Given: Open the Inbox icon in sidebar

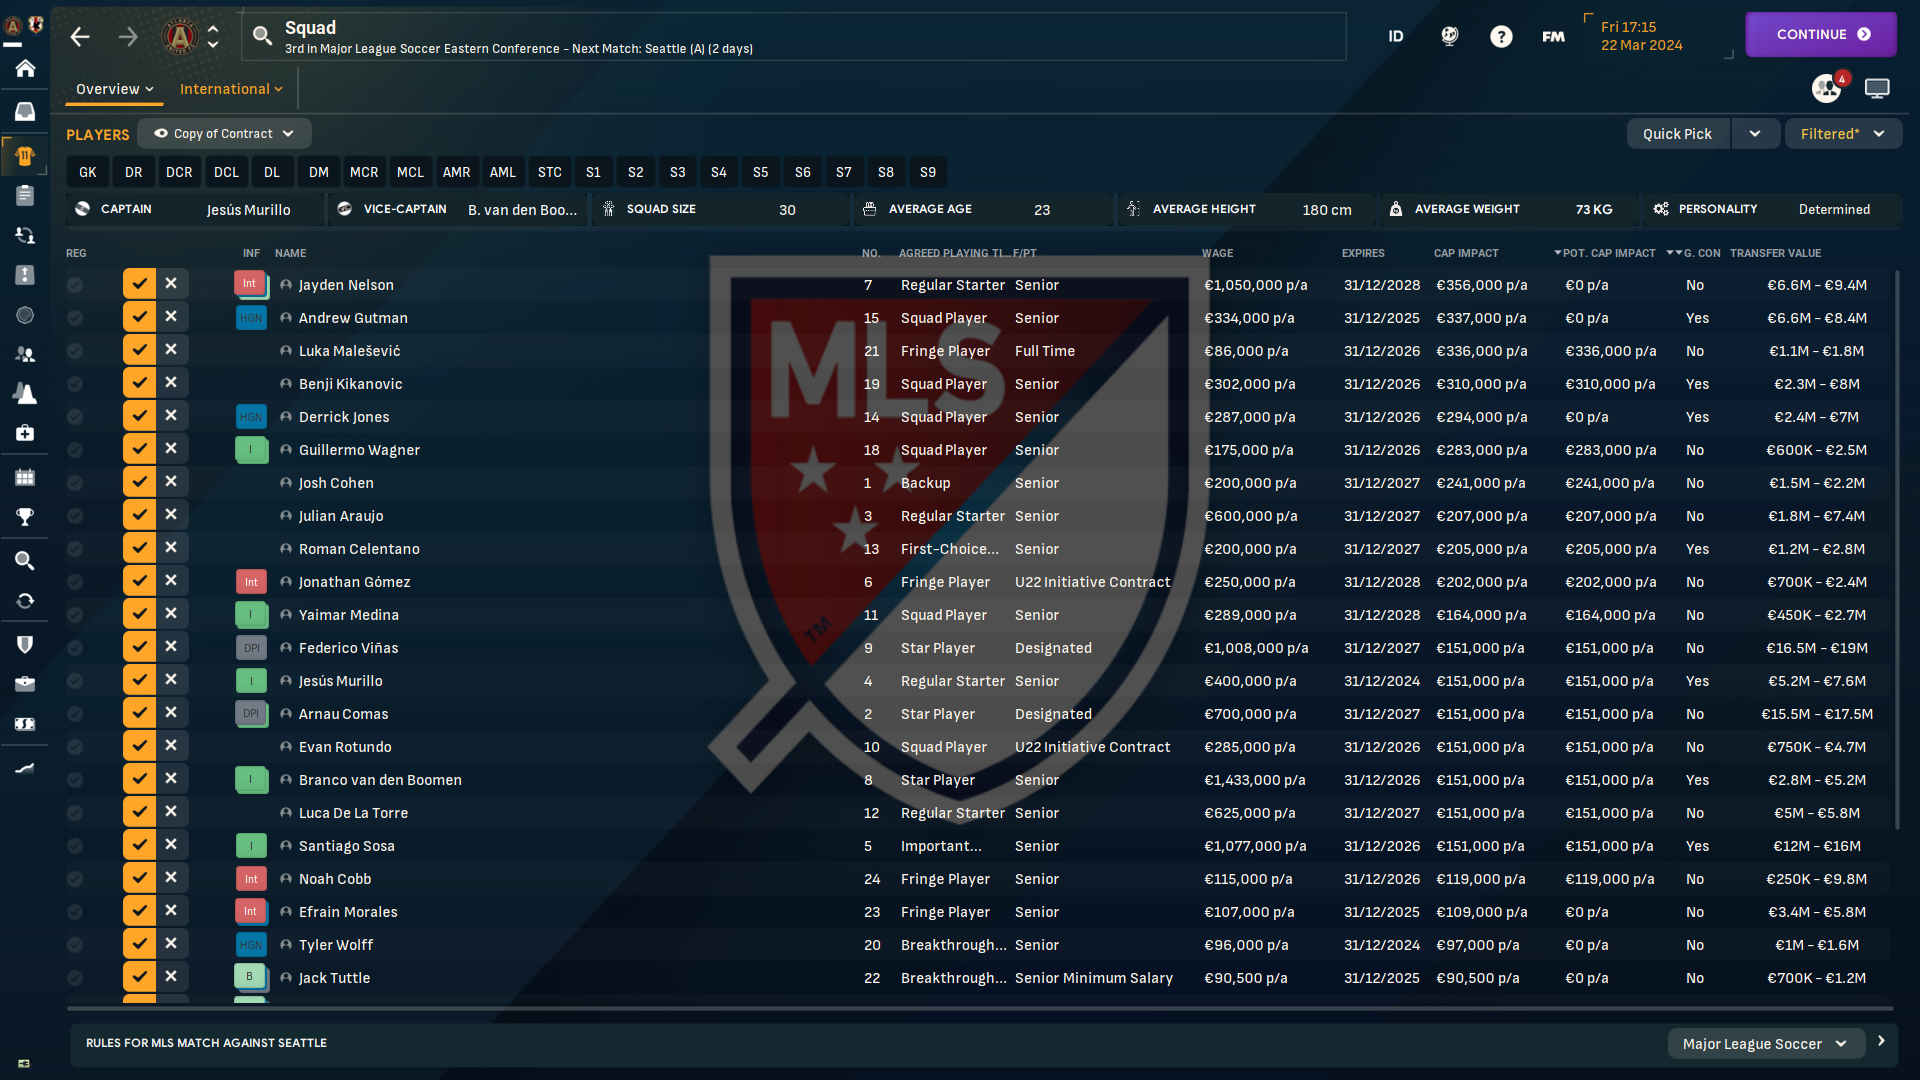Looking at the screenshot, I should pyautogui.click(x=25, y=111).
